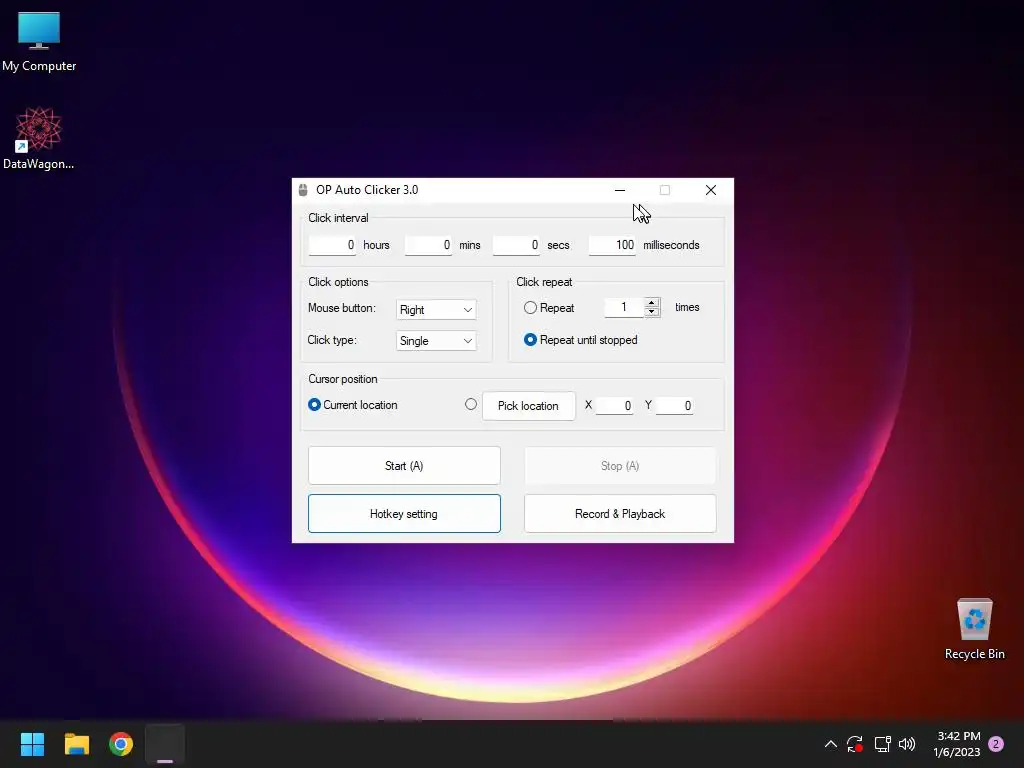The width and height of the screenshot is (1024, 768).
Task: Open the Windows Start menu
Action: click(x=32, y=744)
